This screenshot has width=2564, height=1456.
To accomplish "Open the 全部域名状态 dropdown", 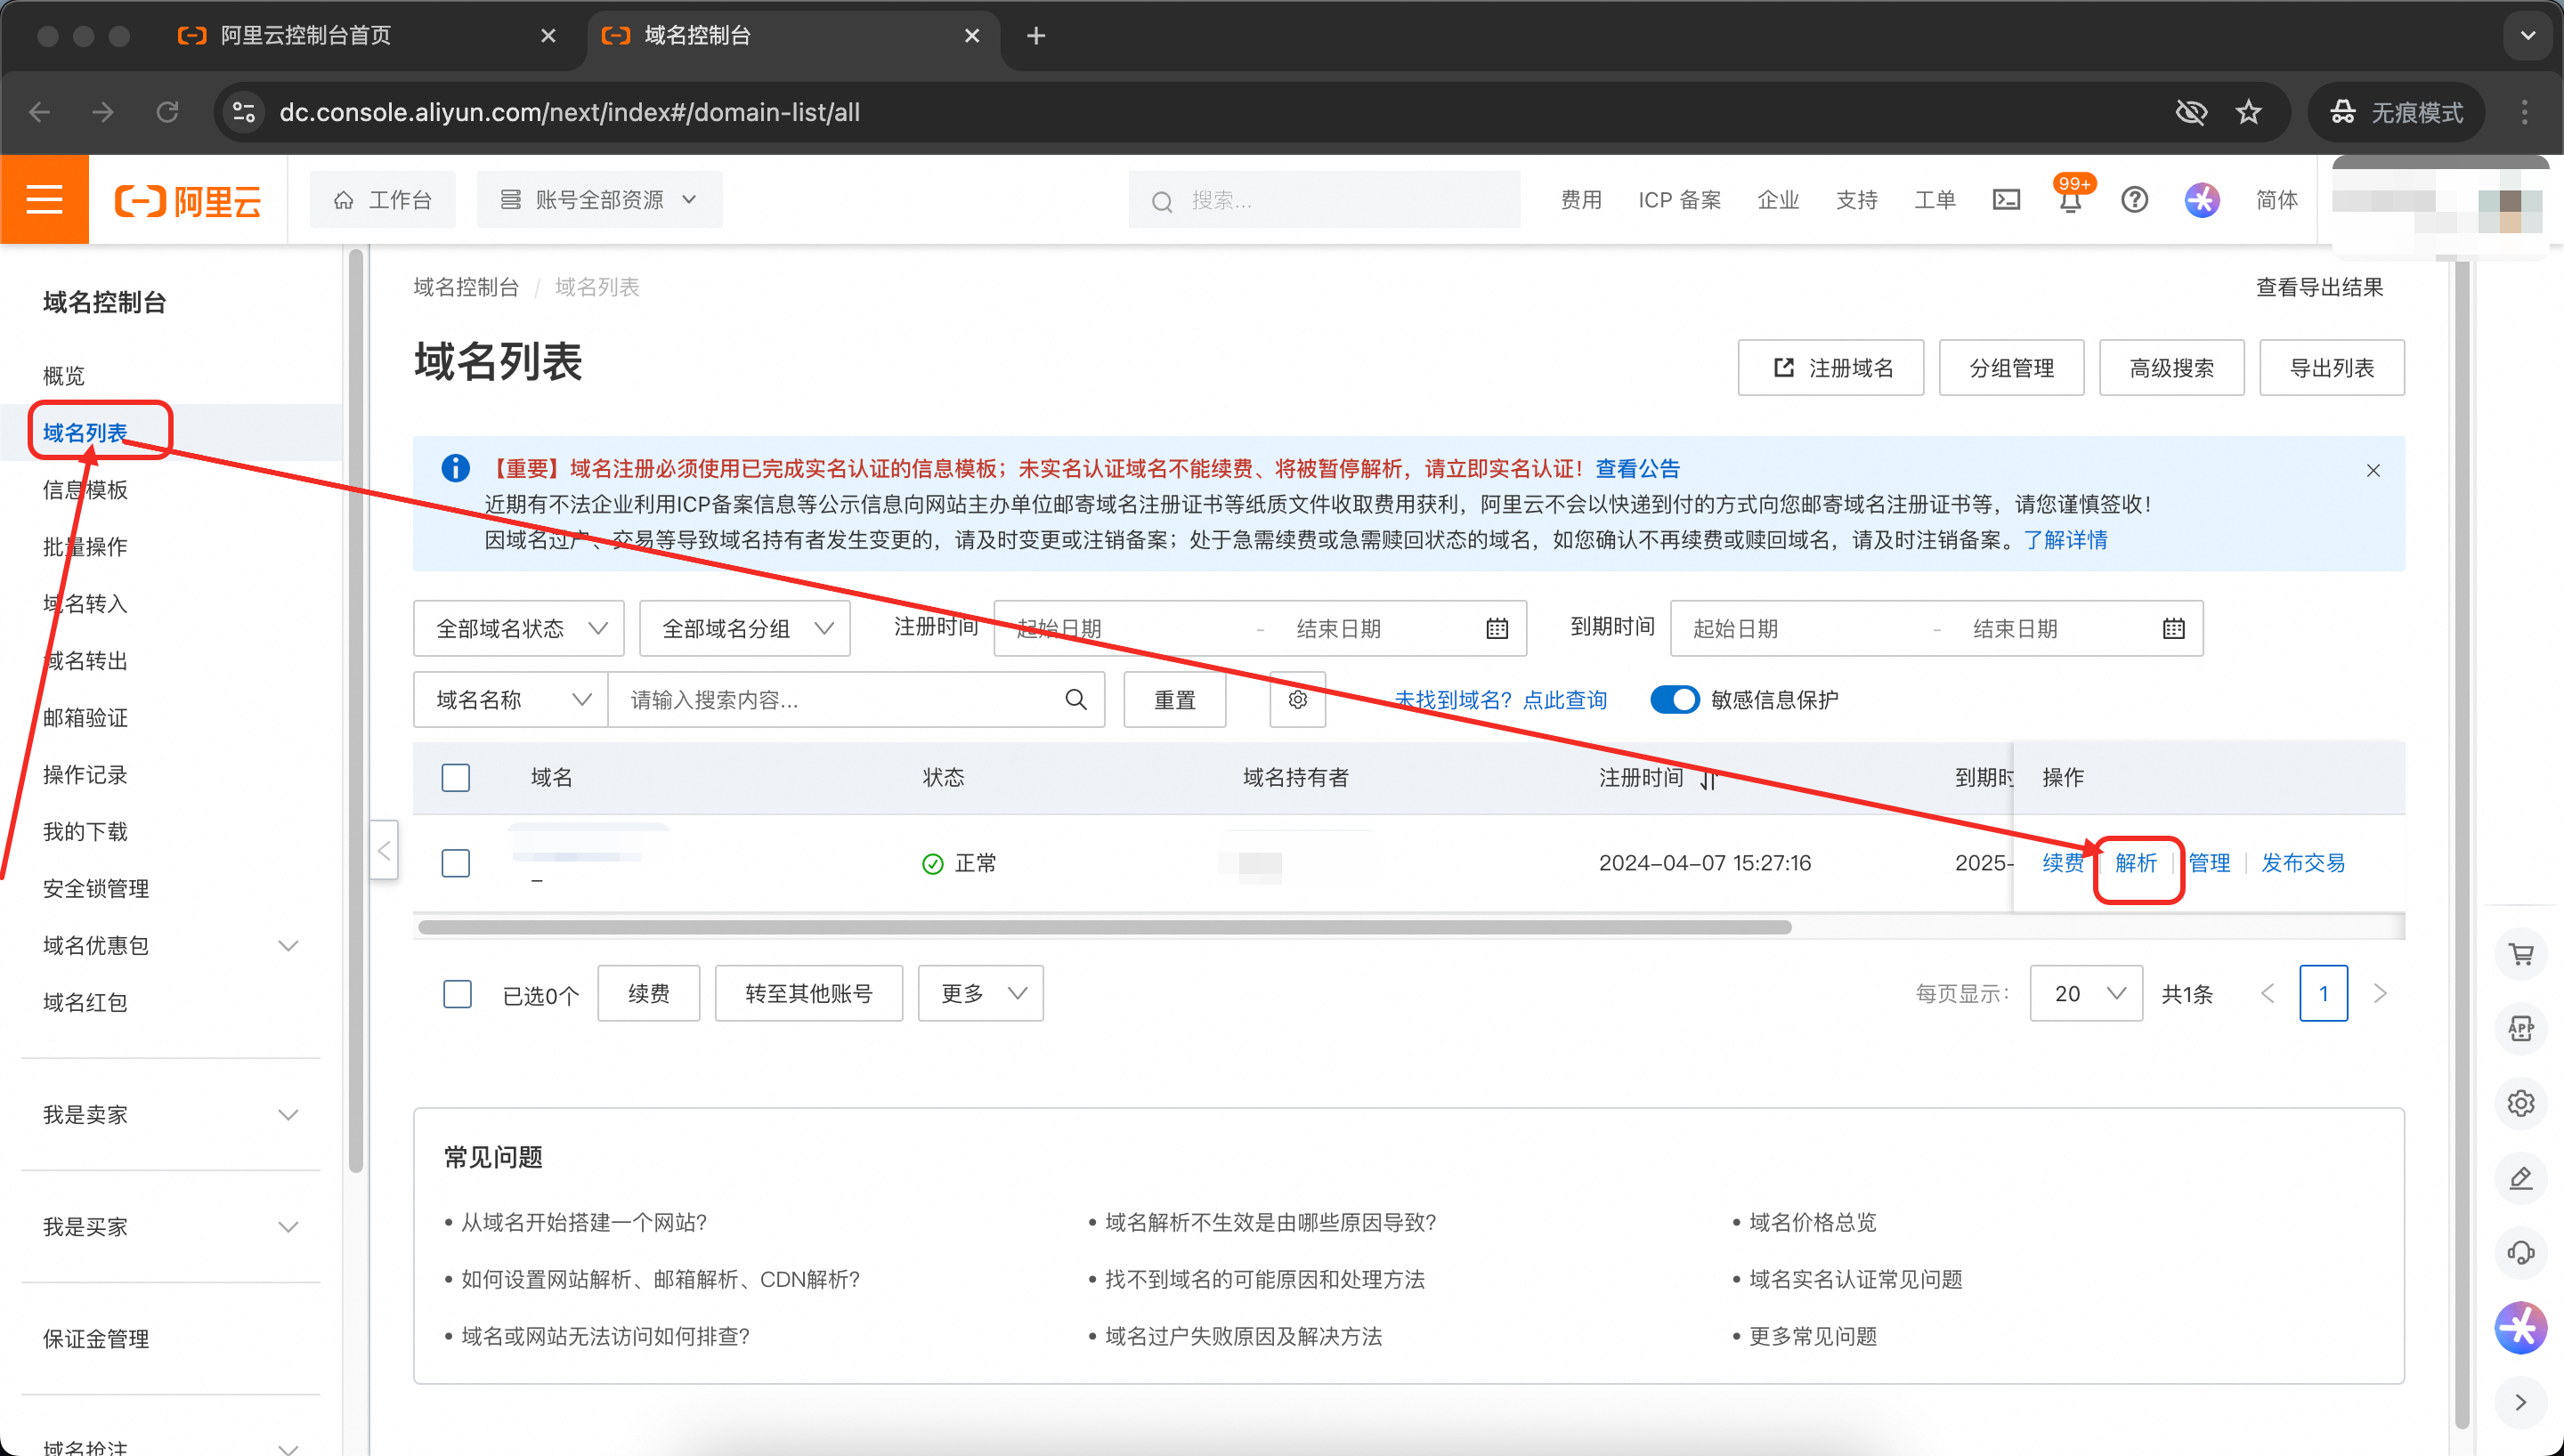I will pos(518,628).
